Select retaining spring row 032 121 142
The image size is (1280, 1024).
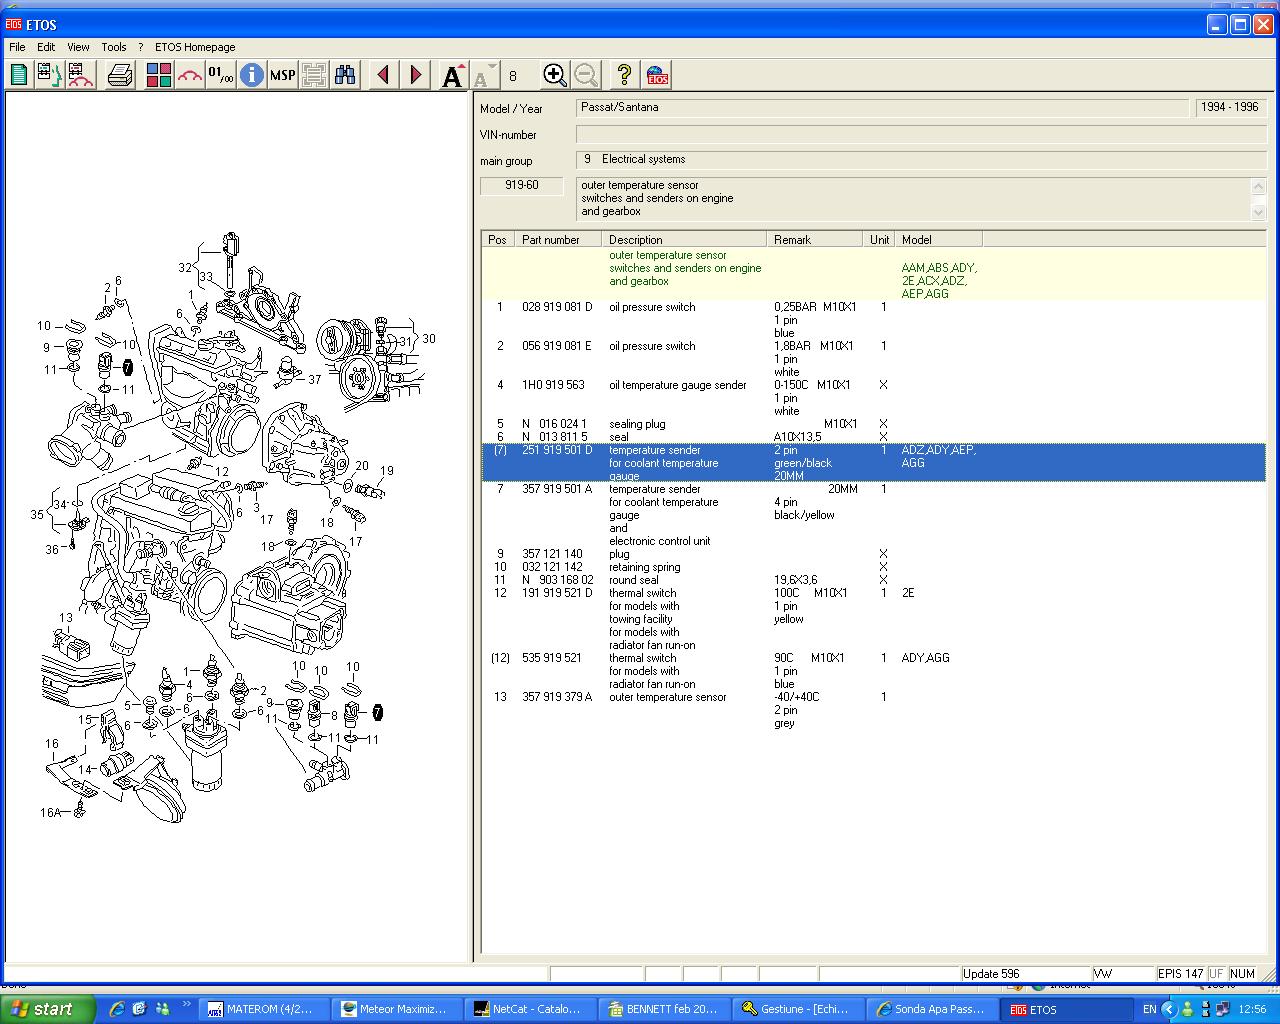874,567
